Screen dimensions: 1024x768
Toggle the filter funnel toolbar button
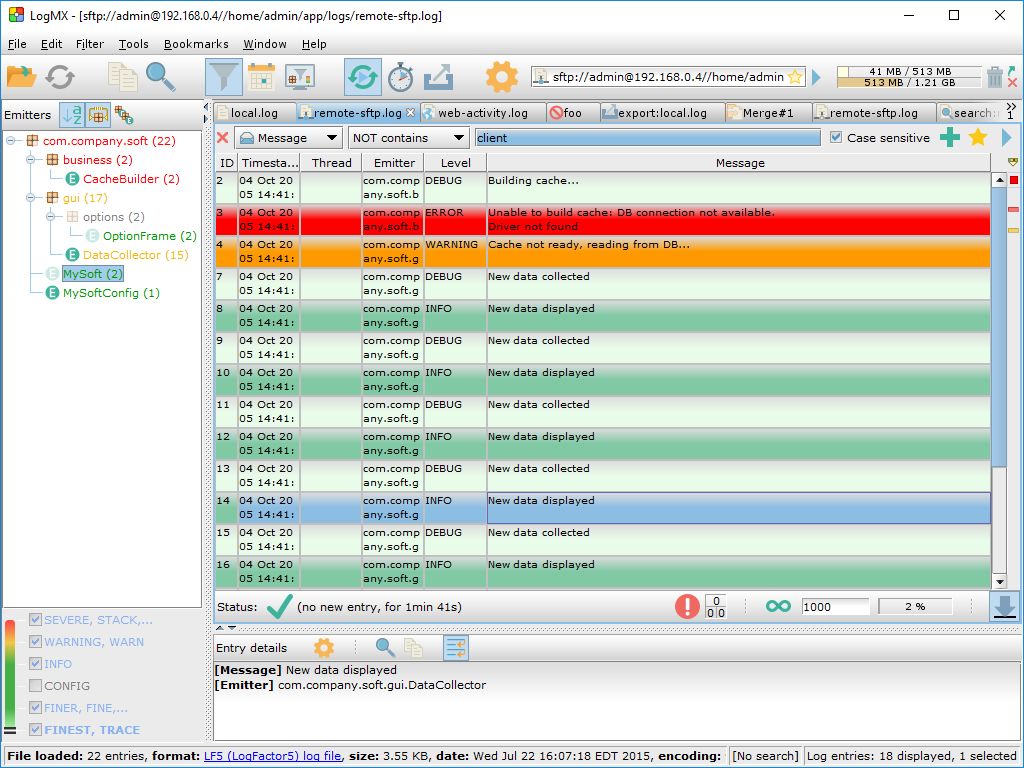pos(224,78)
